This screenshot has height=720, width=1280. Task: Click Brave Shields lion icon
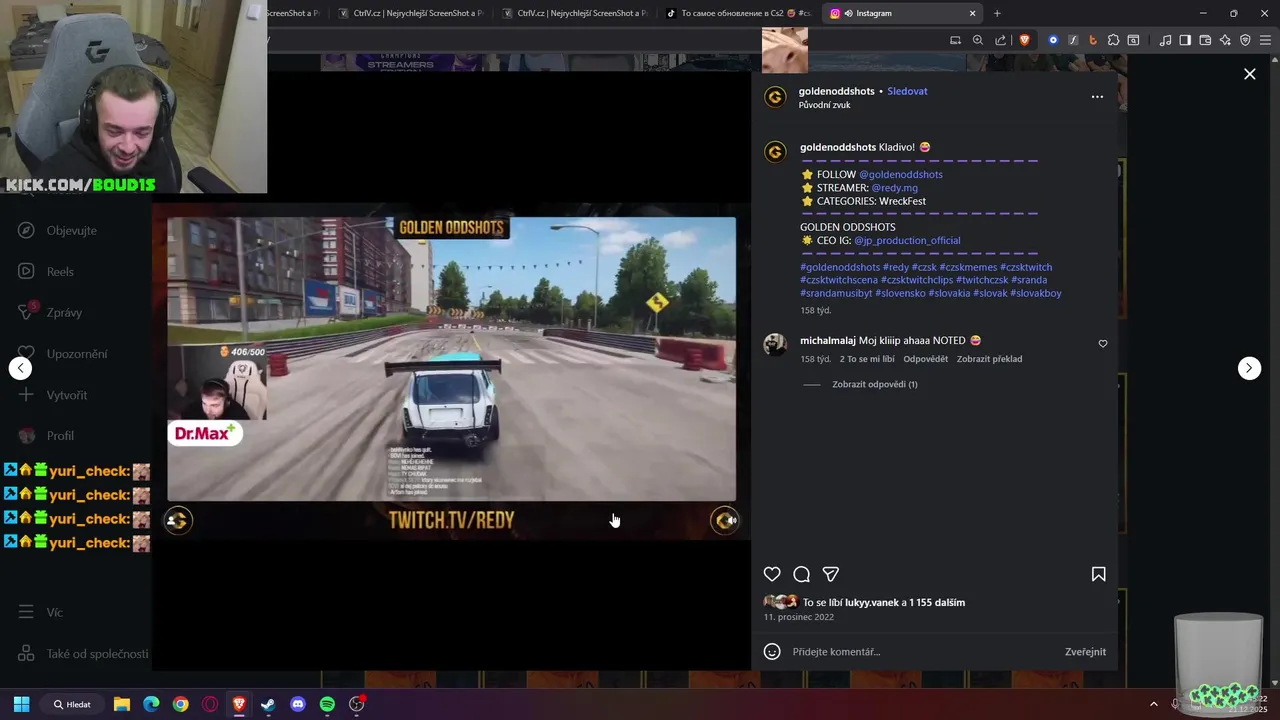1024,40
